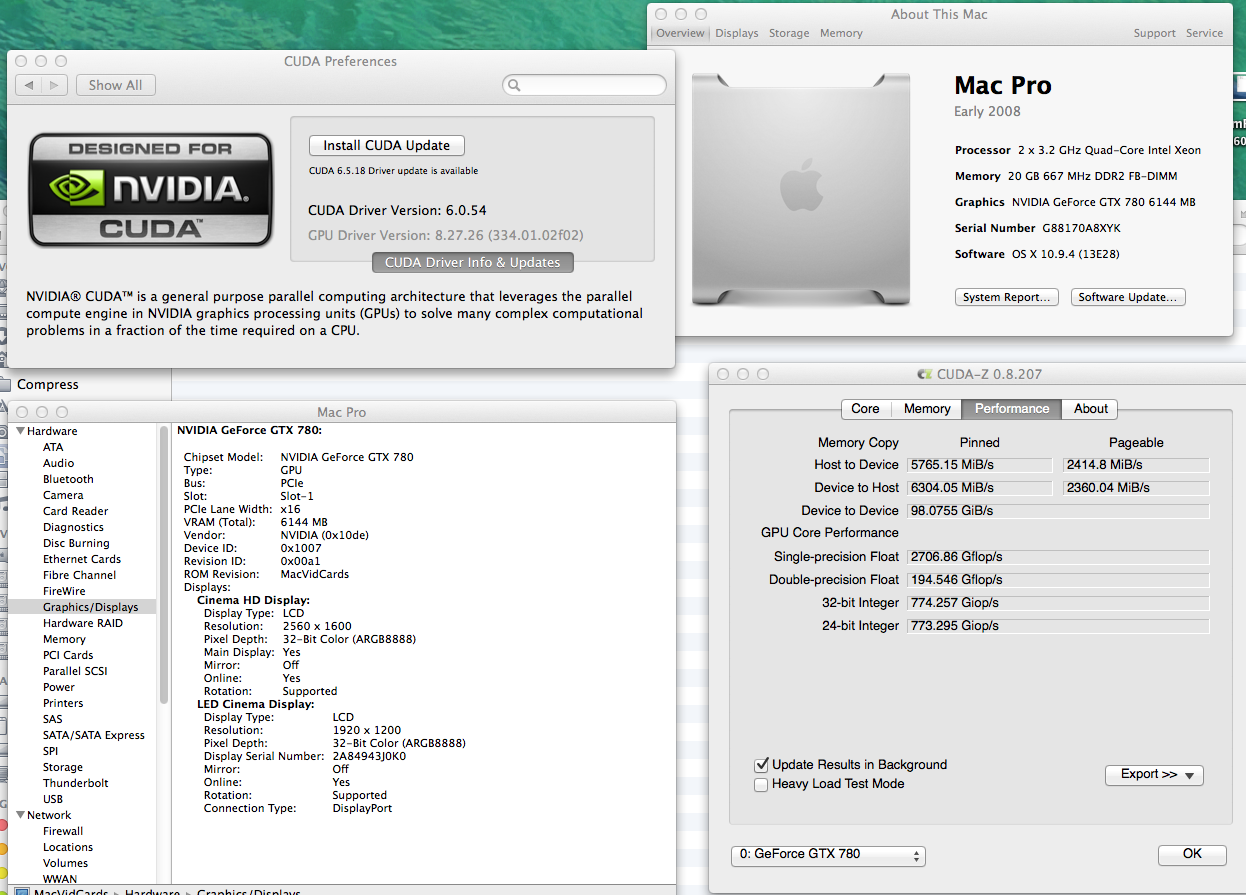The image size is (1246, 895).
Task: Select USB in the sidebar
Action: pyautogui.click(x=53, y=800)
